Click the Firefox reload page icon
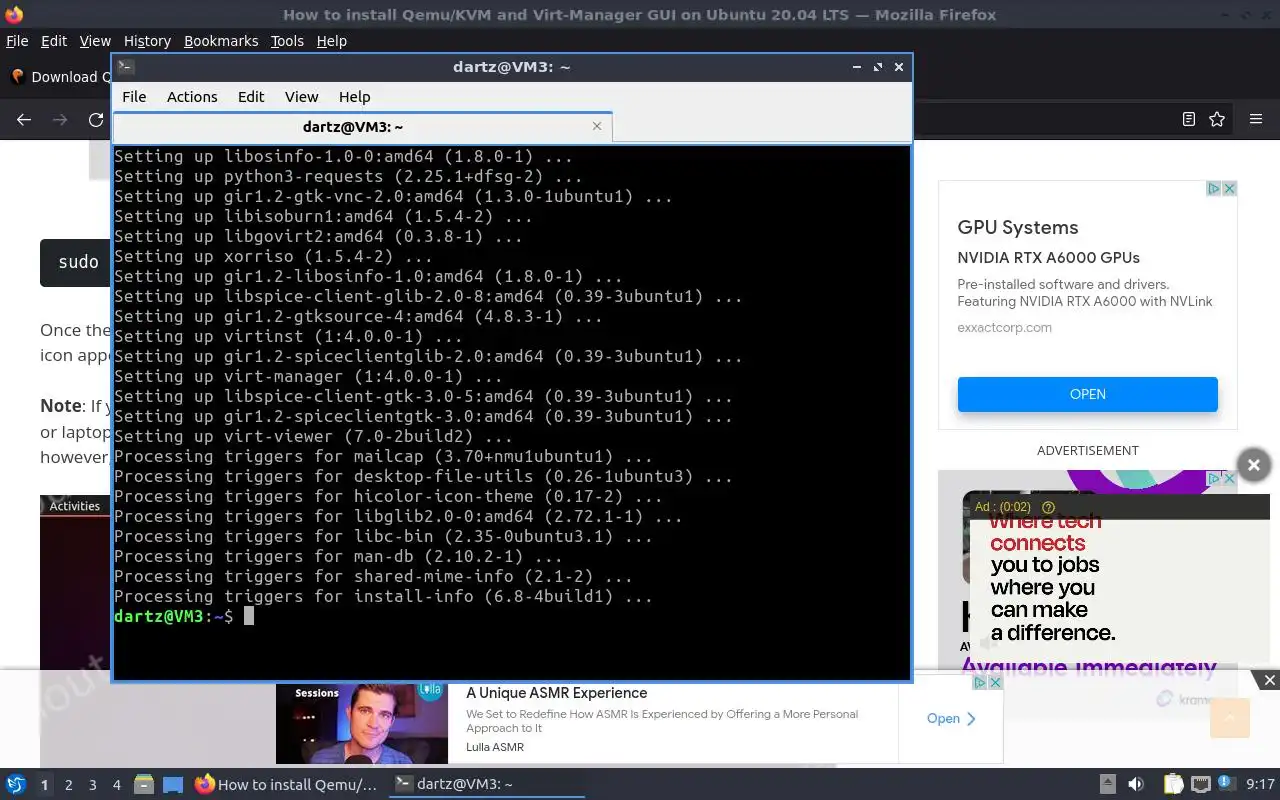 (x=96, y=120)
